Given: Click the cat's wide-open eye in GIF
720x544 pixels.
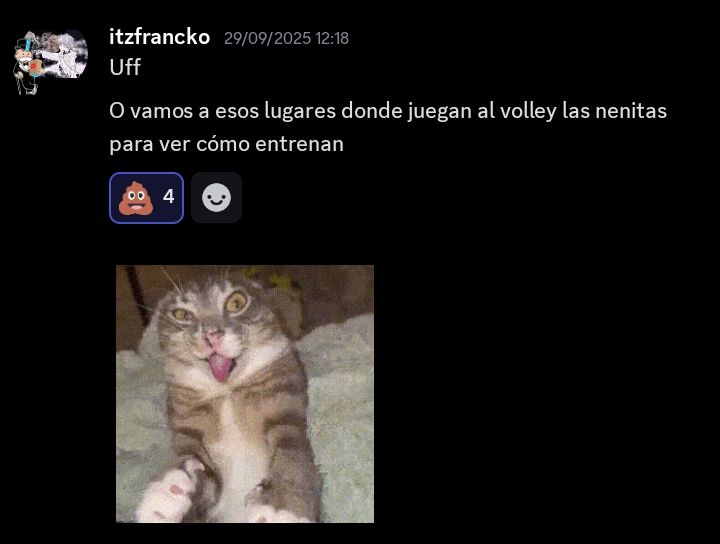Looking at the screenshot, I should (x=237, y=302).
